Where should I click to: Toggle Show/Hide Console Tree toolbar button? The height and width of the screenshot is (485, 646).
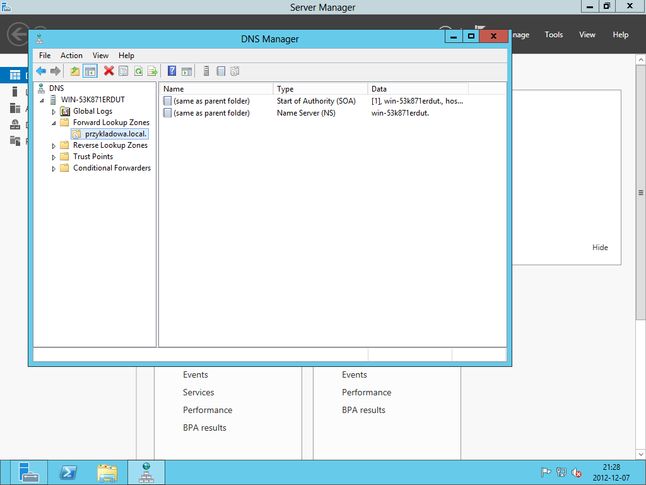(90, 71)
